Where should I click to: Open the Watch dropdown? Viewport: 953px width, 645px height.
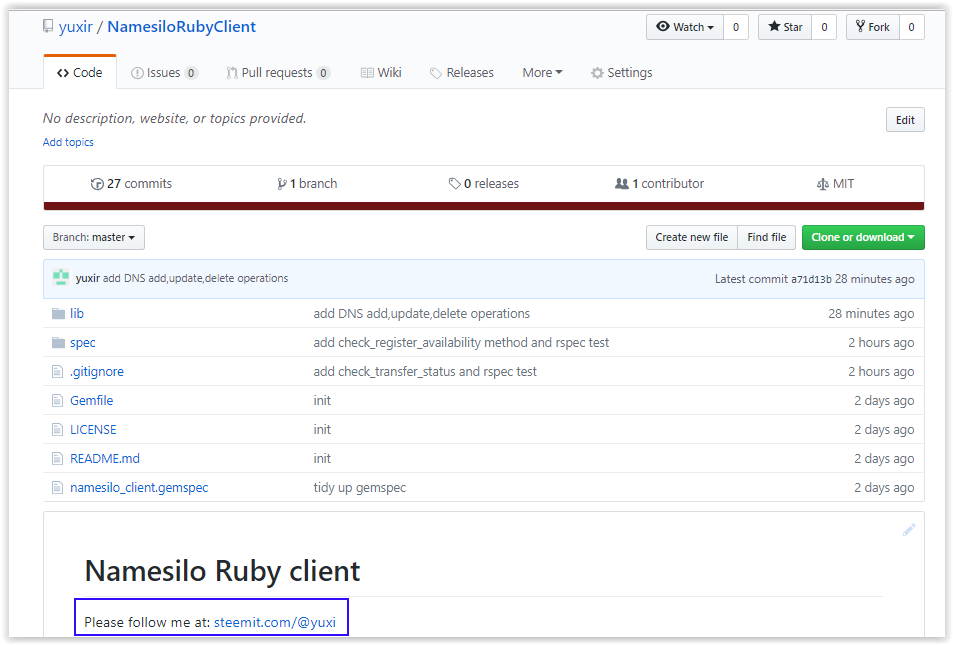(x=685, y=27)
